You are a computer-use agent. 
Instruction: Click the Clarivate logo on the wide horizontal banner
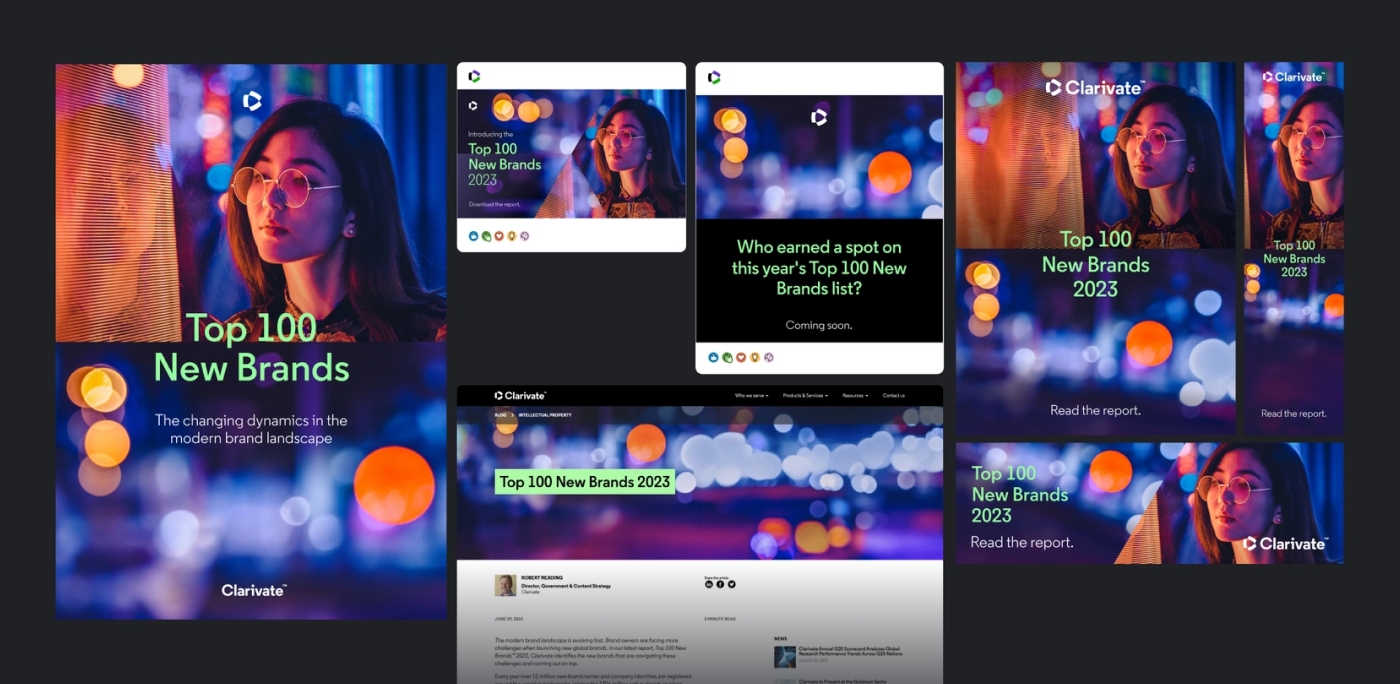pos(1285,543)
